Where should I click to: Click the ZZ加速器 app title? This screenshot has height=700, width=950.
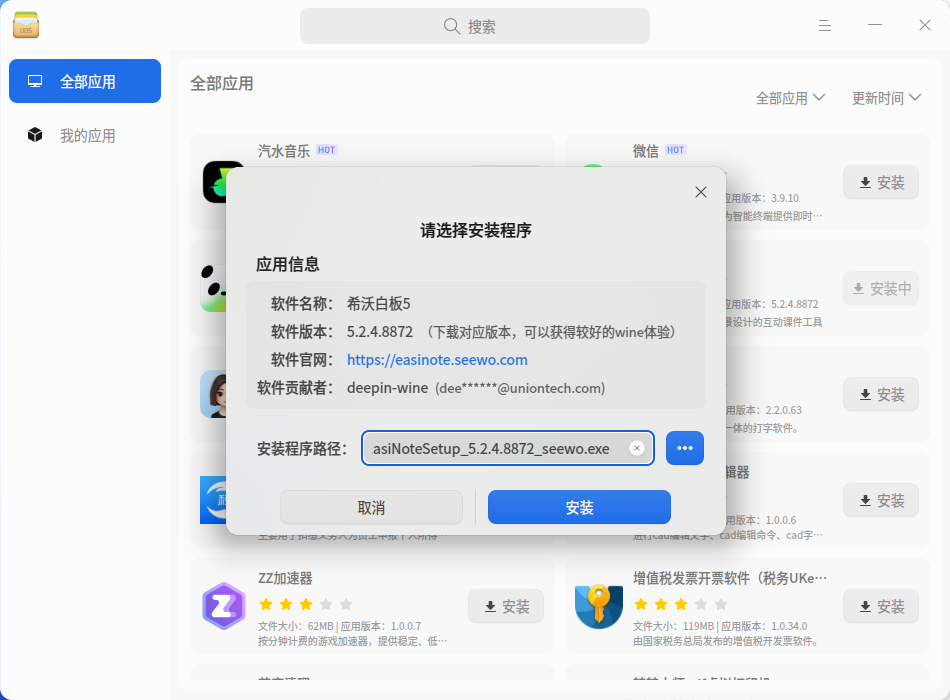285,578
